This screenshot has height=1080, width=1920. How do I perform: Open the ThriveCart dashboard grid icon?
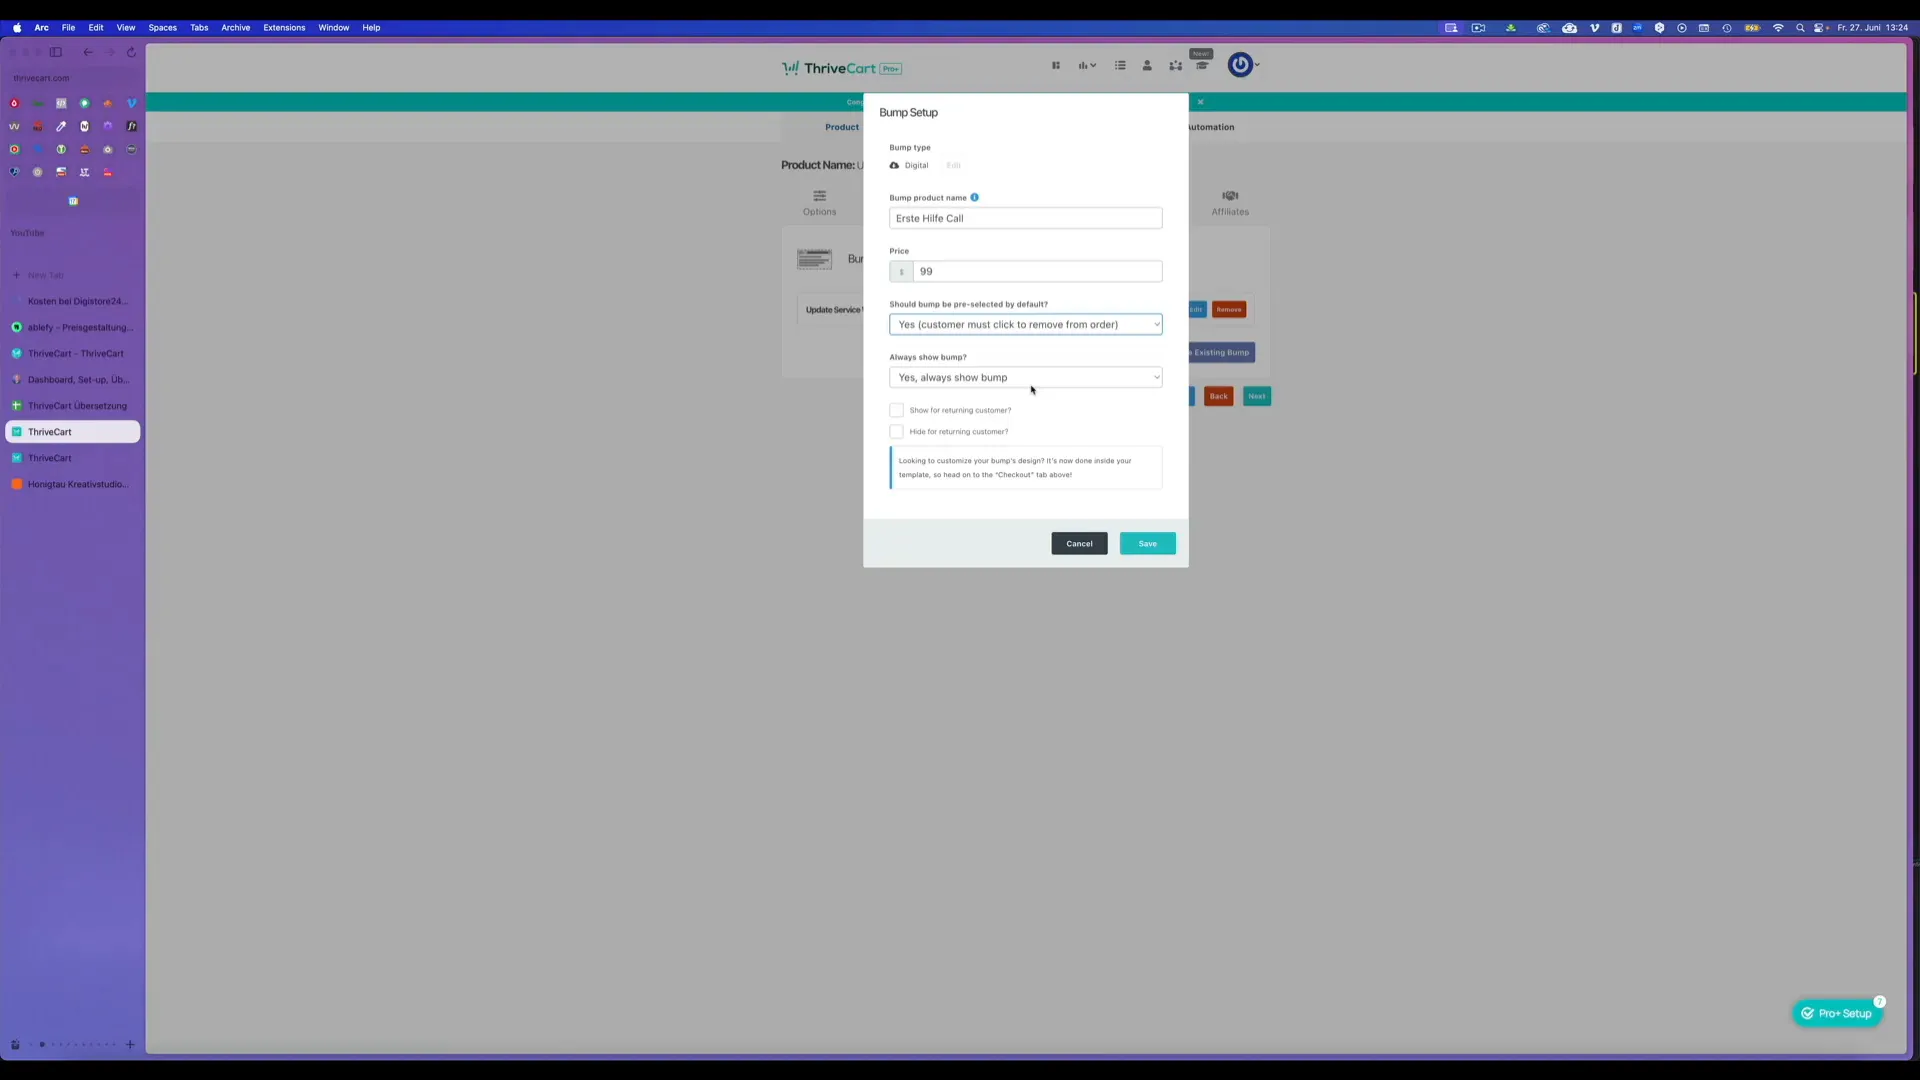pos(1055,66)
